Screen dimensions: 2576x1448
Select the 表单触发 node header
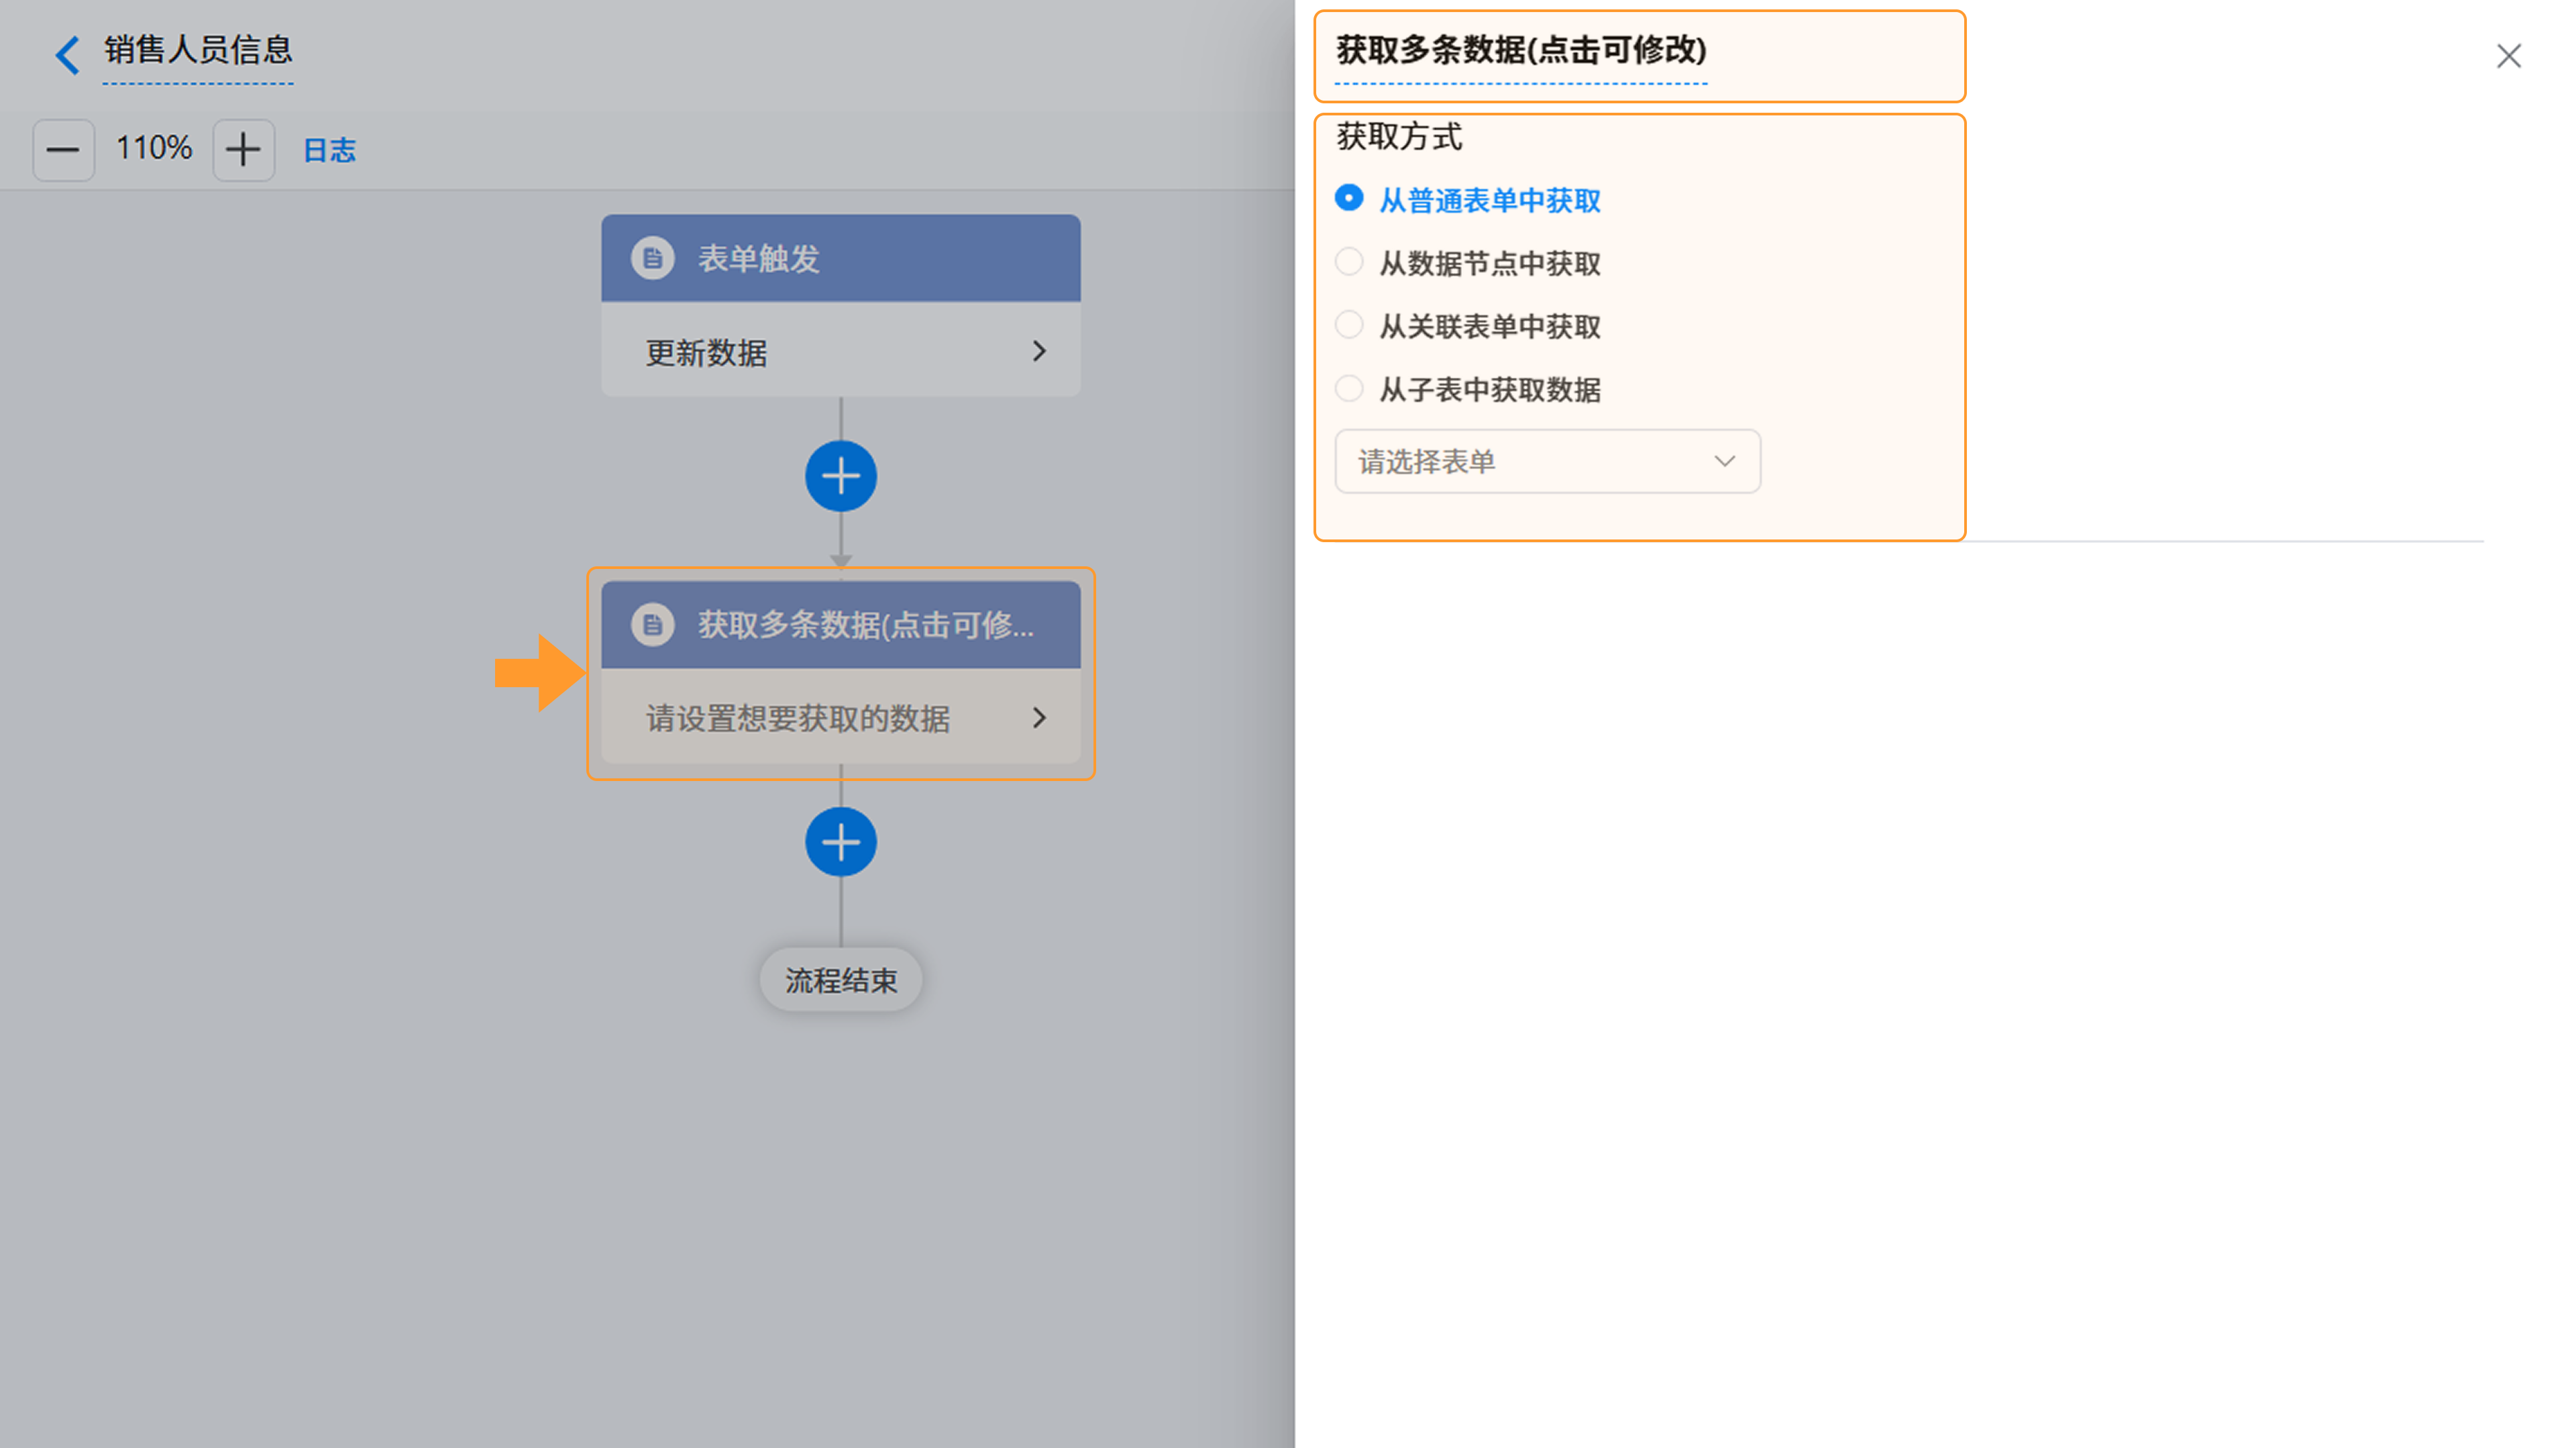[x=840, y=258]
